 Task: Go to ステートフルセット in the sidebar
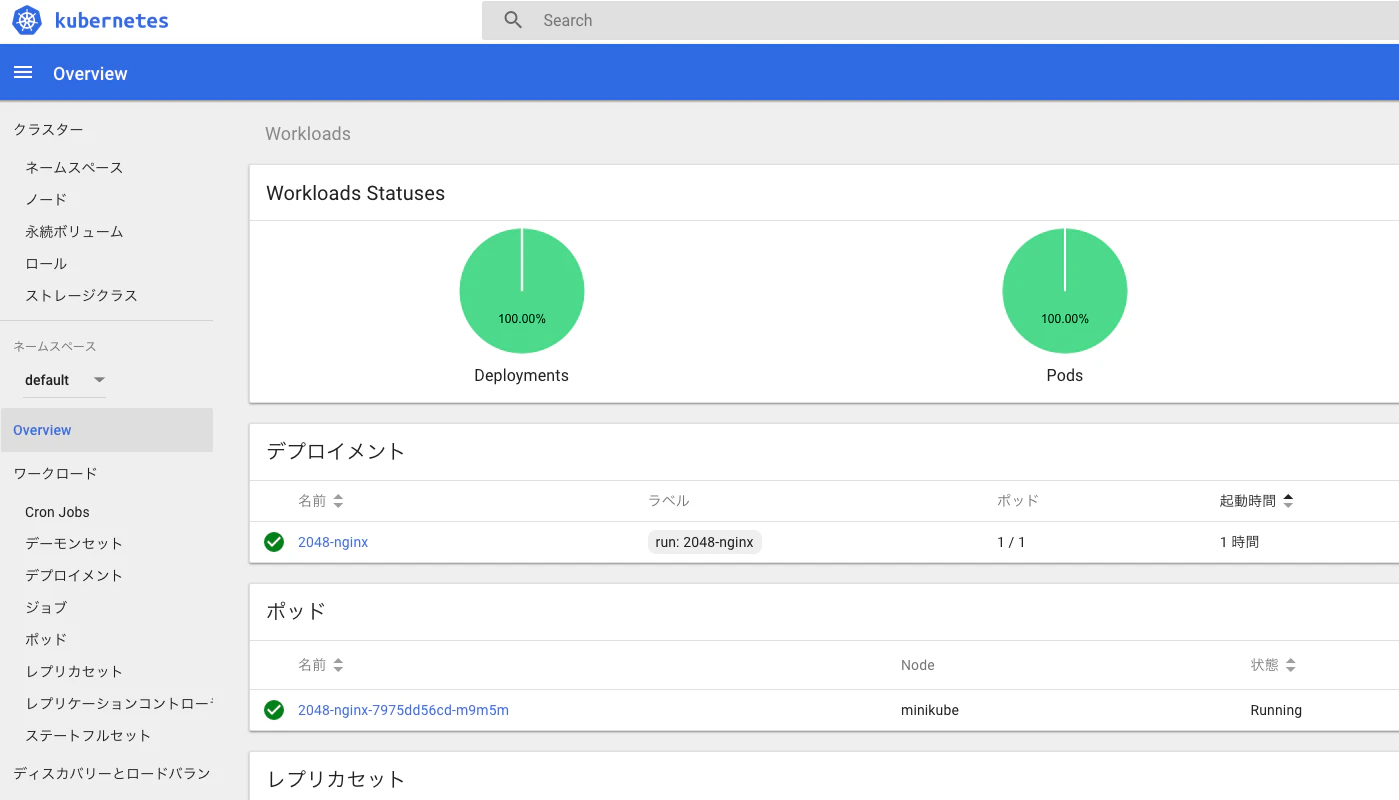[88, 735]
